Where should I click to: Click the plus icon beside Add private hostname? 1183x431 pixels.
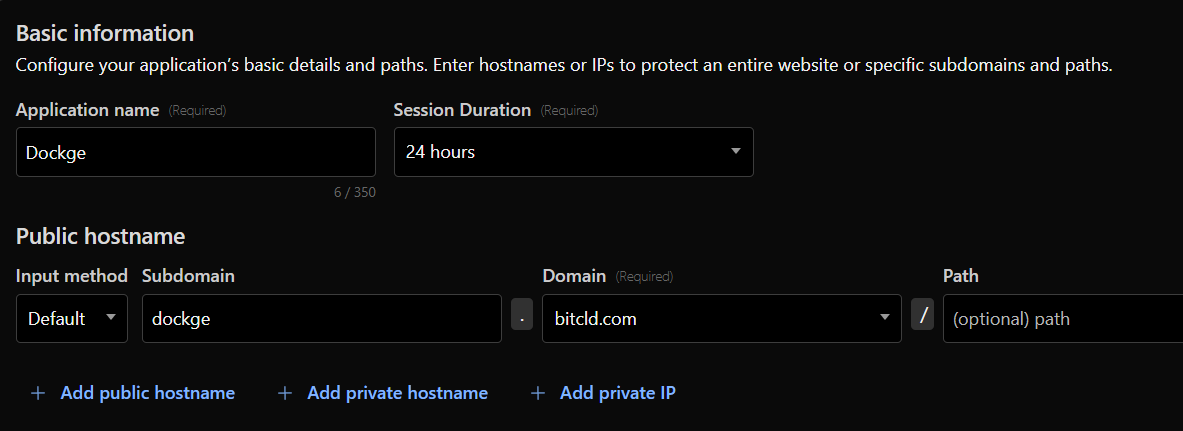pyautogui.click(x=285, y=393)
